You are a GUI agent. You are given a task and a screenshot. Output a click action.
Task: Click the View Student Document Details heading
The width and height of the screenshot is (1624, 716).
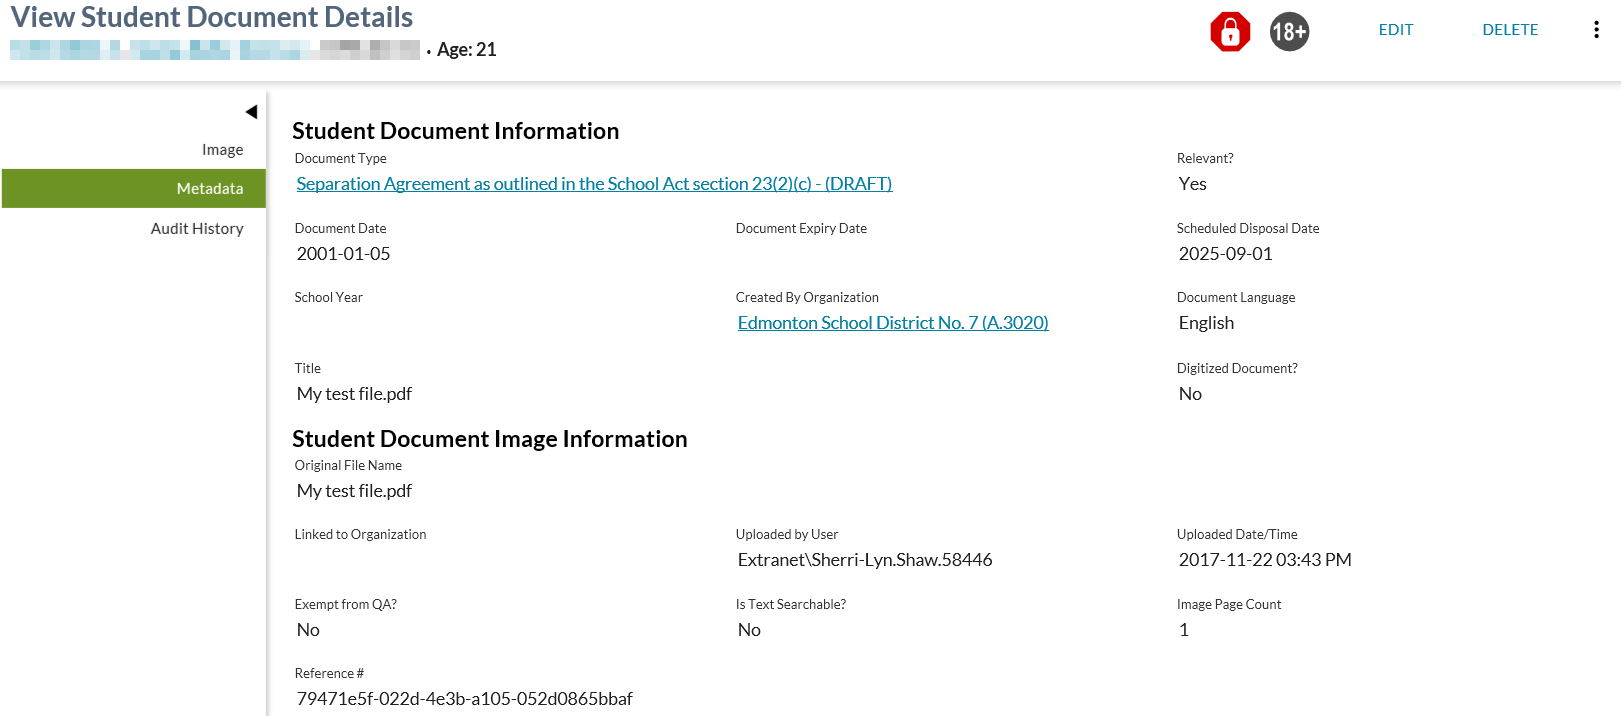pyautogui.click(x=212, y=18)
